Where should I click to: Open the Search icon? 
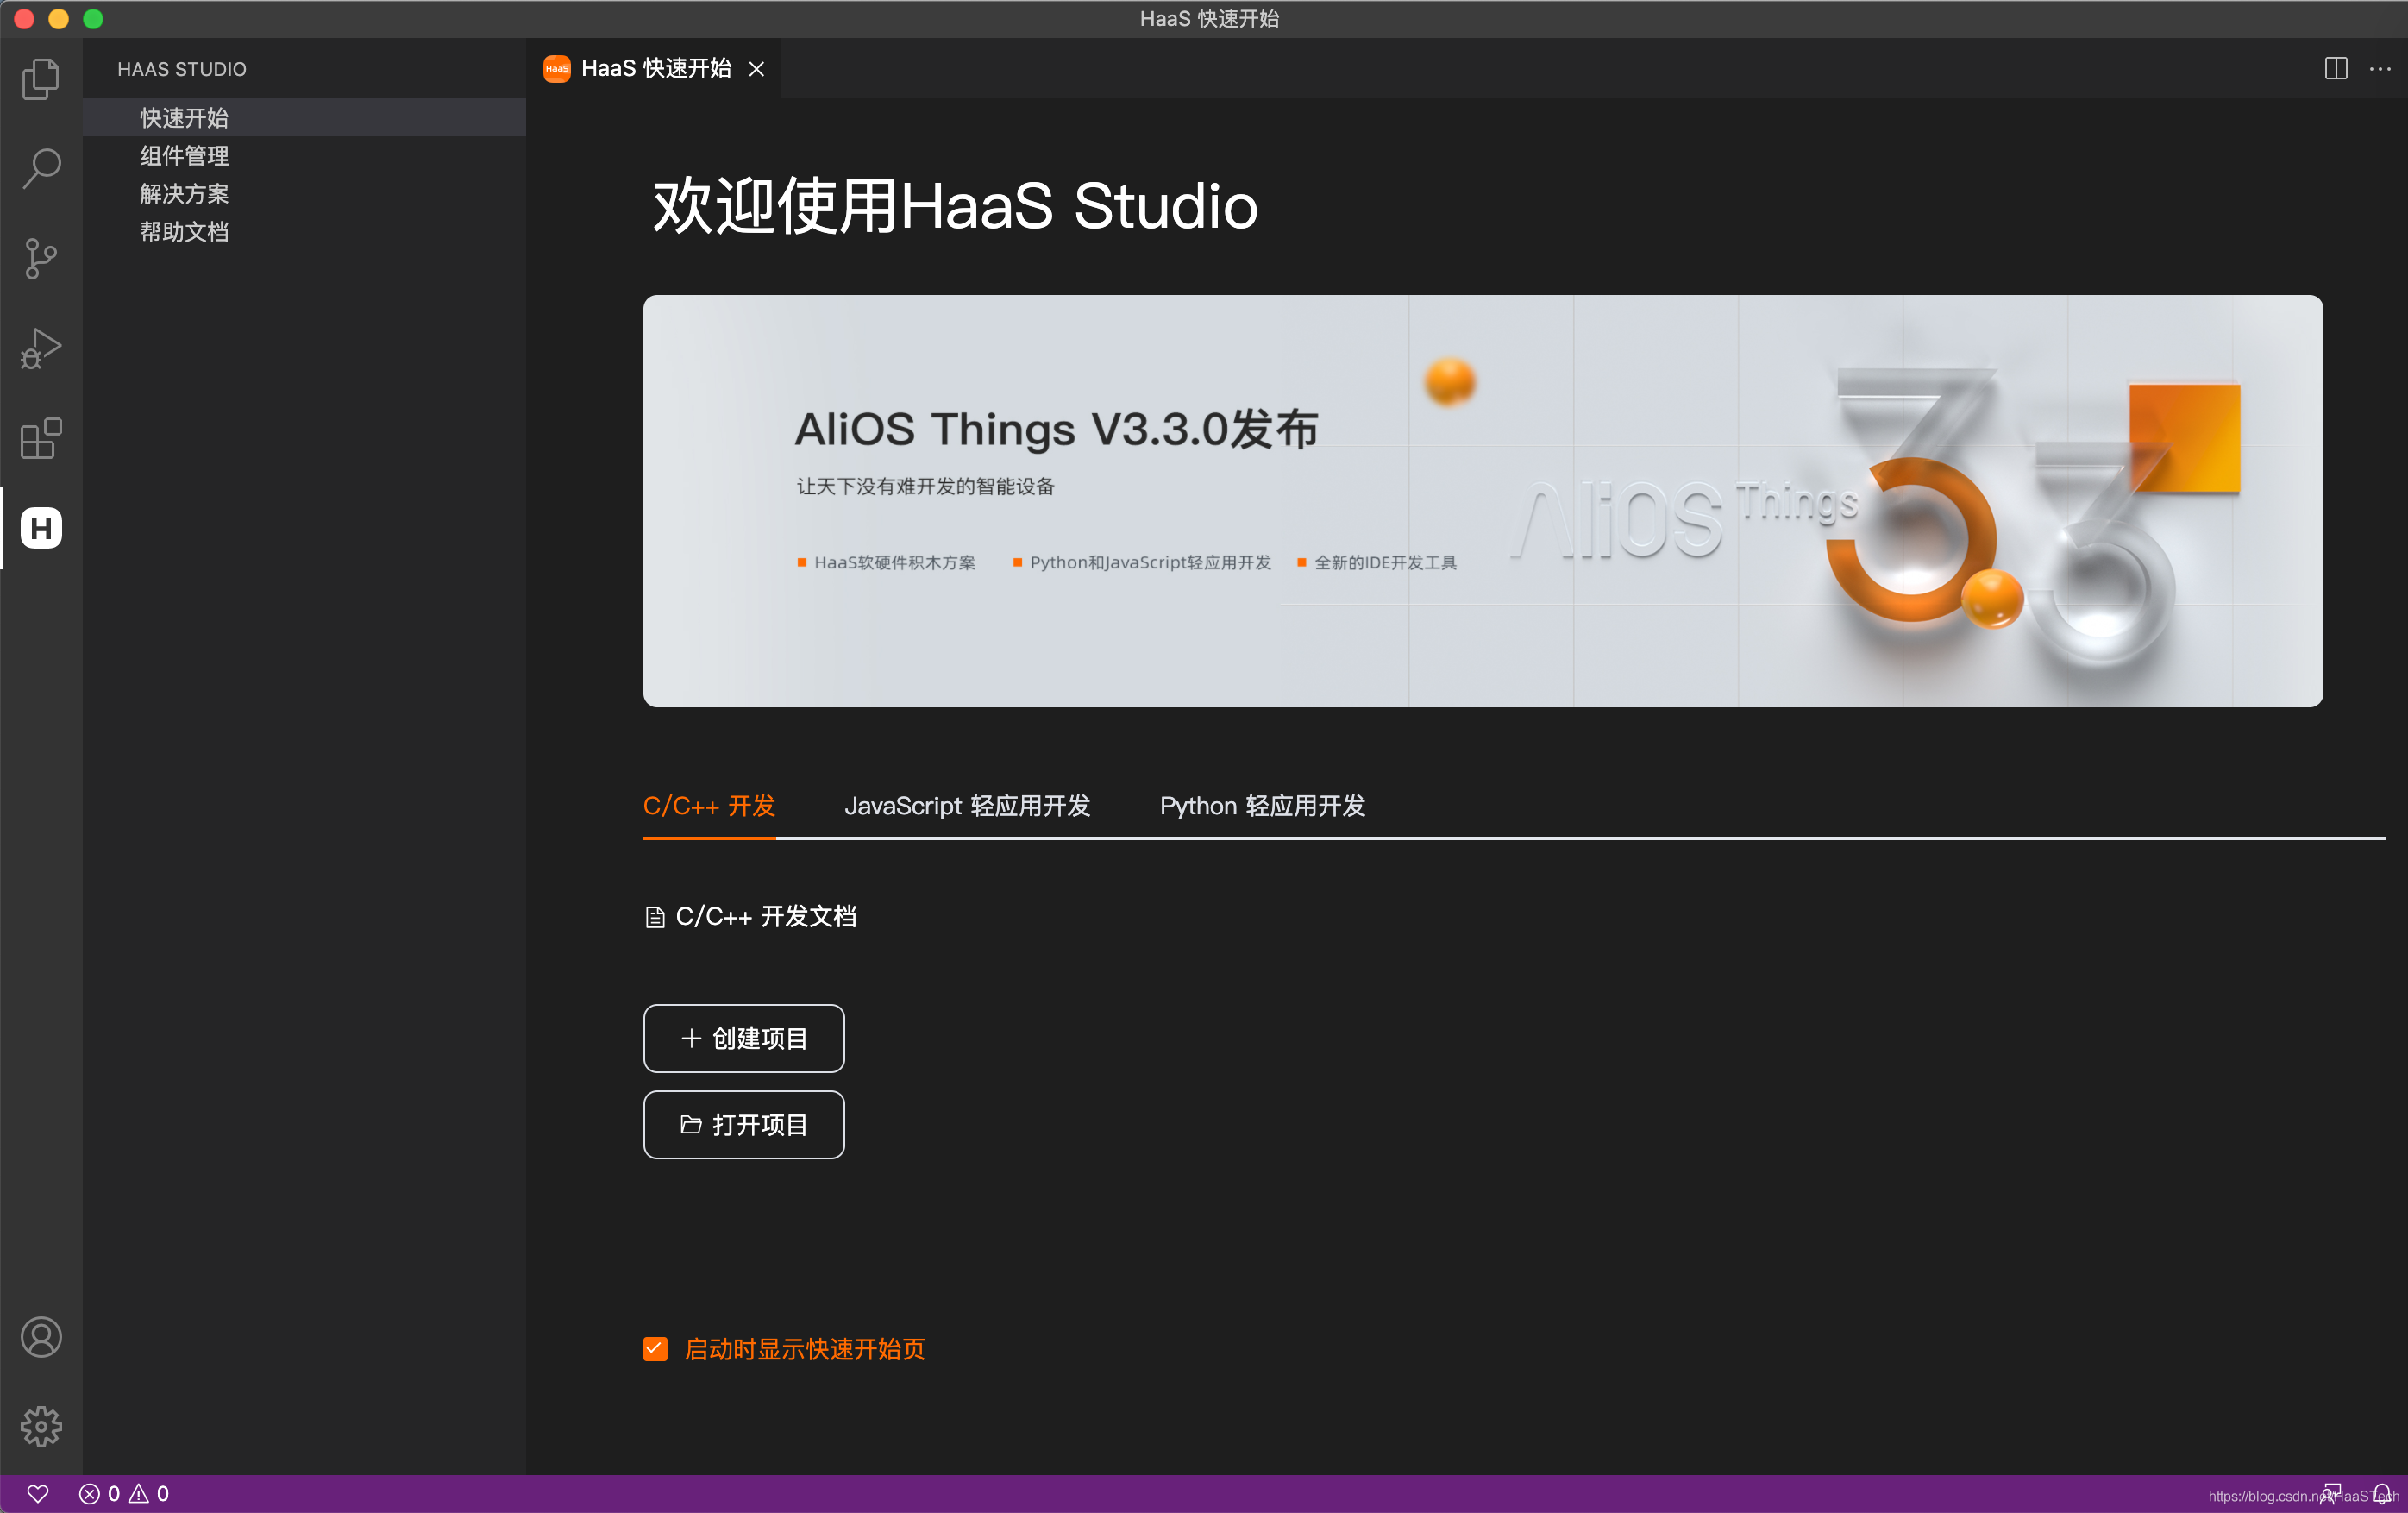[x=40, y=168]
